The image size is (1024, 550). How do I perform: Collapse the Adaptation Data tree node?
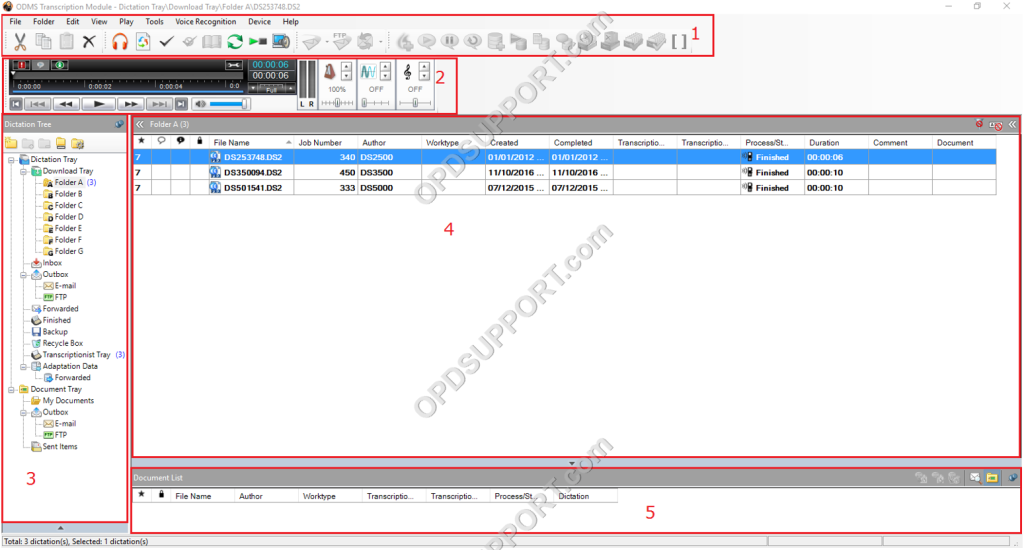click(x=24, y=366)
